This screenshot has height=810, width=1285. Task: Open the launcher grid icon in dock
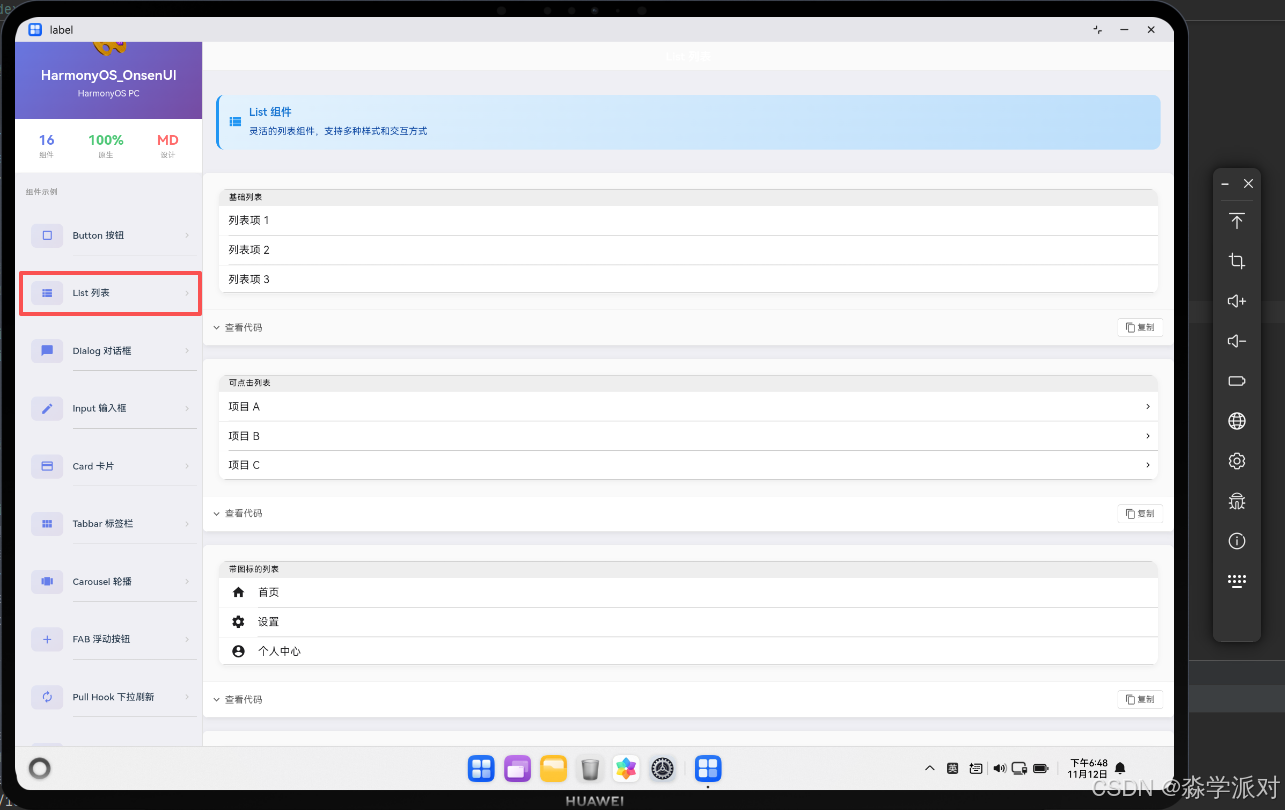coord(481,768)
